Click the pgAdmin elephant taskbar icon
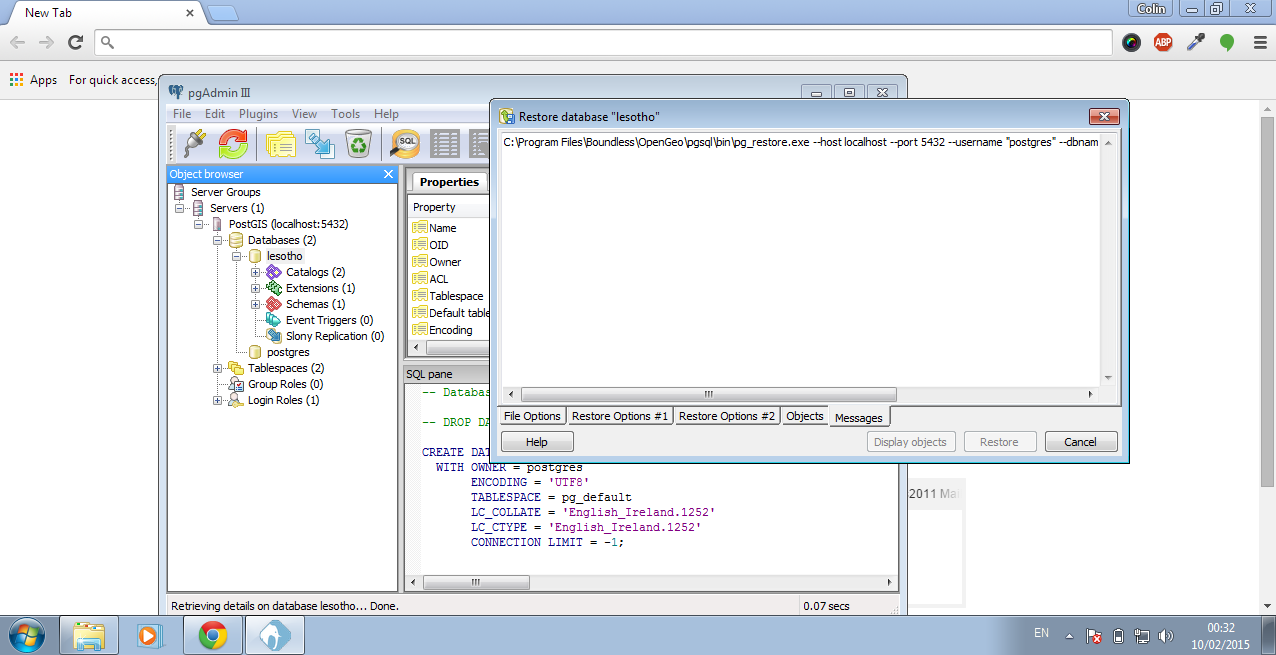 click(x=274, y=635)
